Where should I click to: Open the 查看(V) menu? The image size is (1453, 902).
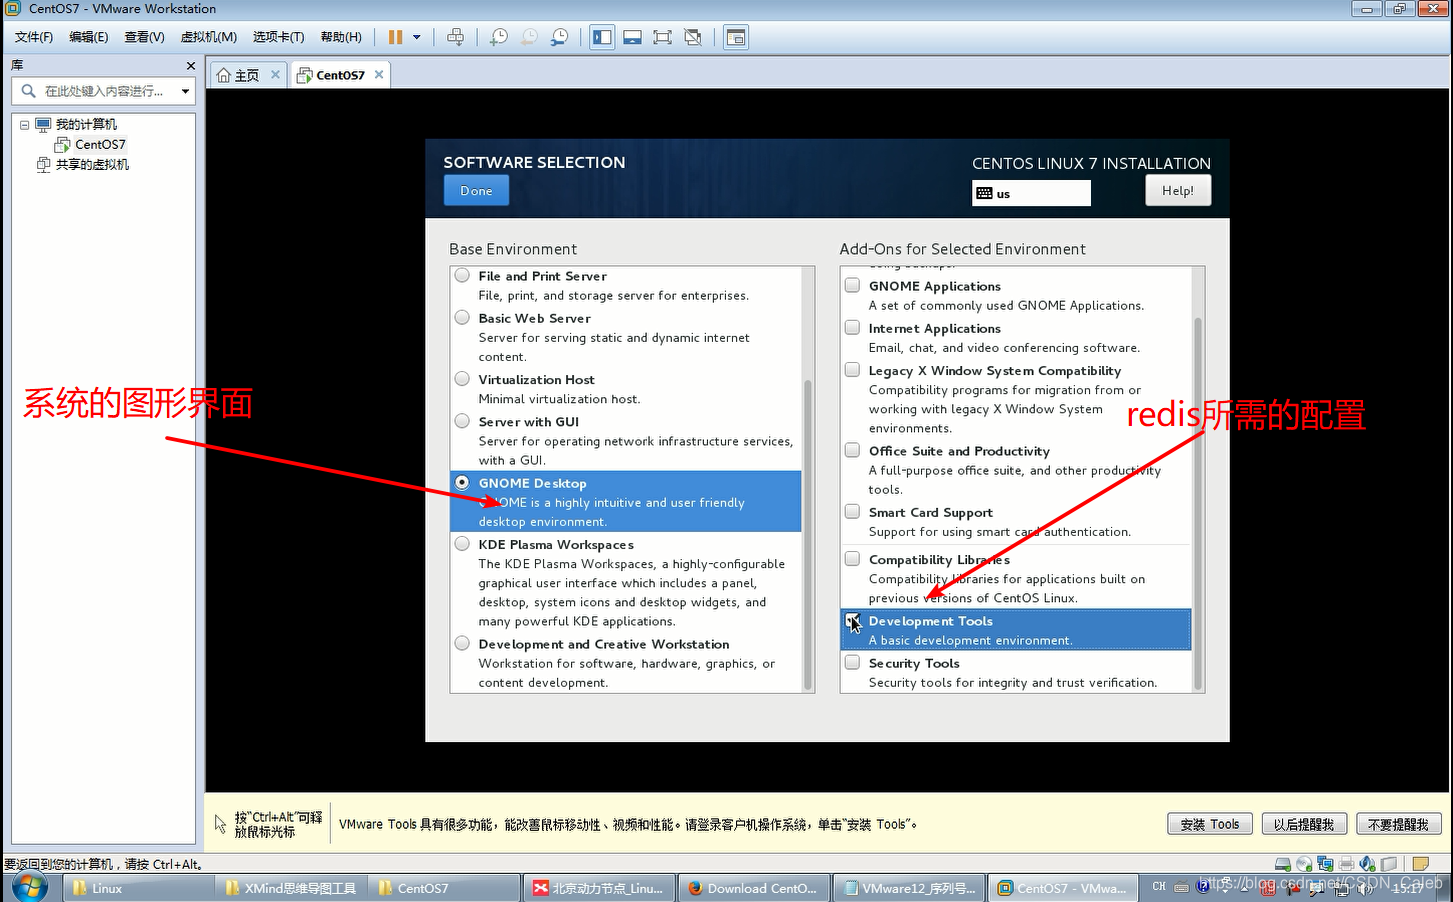pyautogui.click(x=144, y=37)
